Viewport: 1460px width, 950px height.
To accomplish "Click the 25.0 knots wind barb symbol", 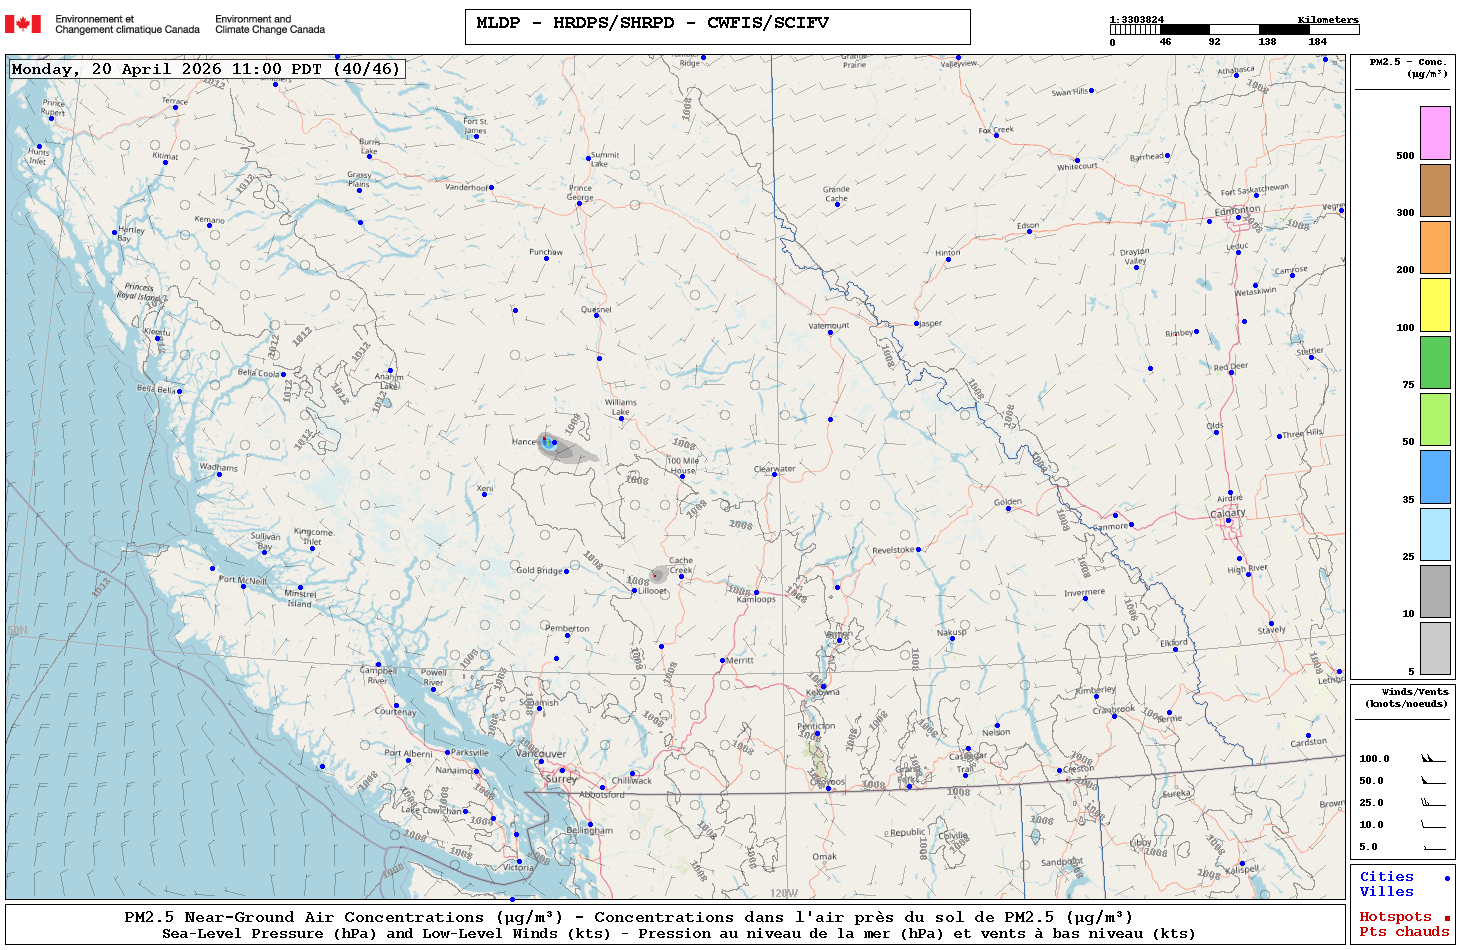I will 1432,803.
